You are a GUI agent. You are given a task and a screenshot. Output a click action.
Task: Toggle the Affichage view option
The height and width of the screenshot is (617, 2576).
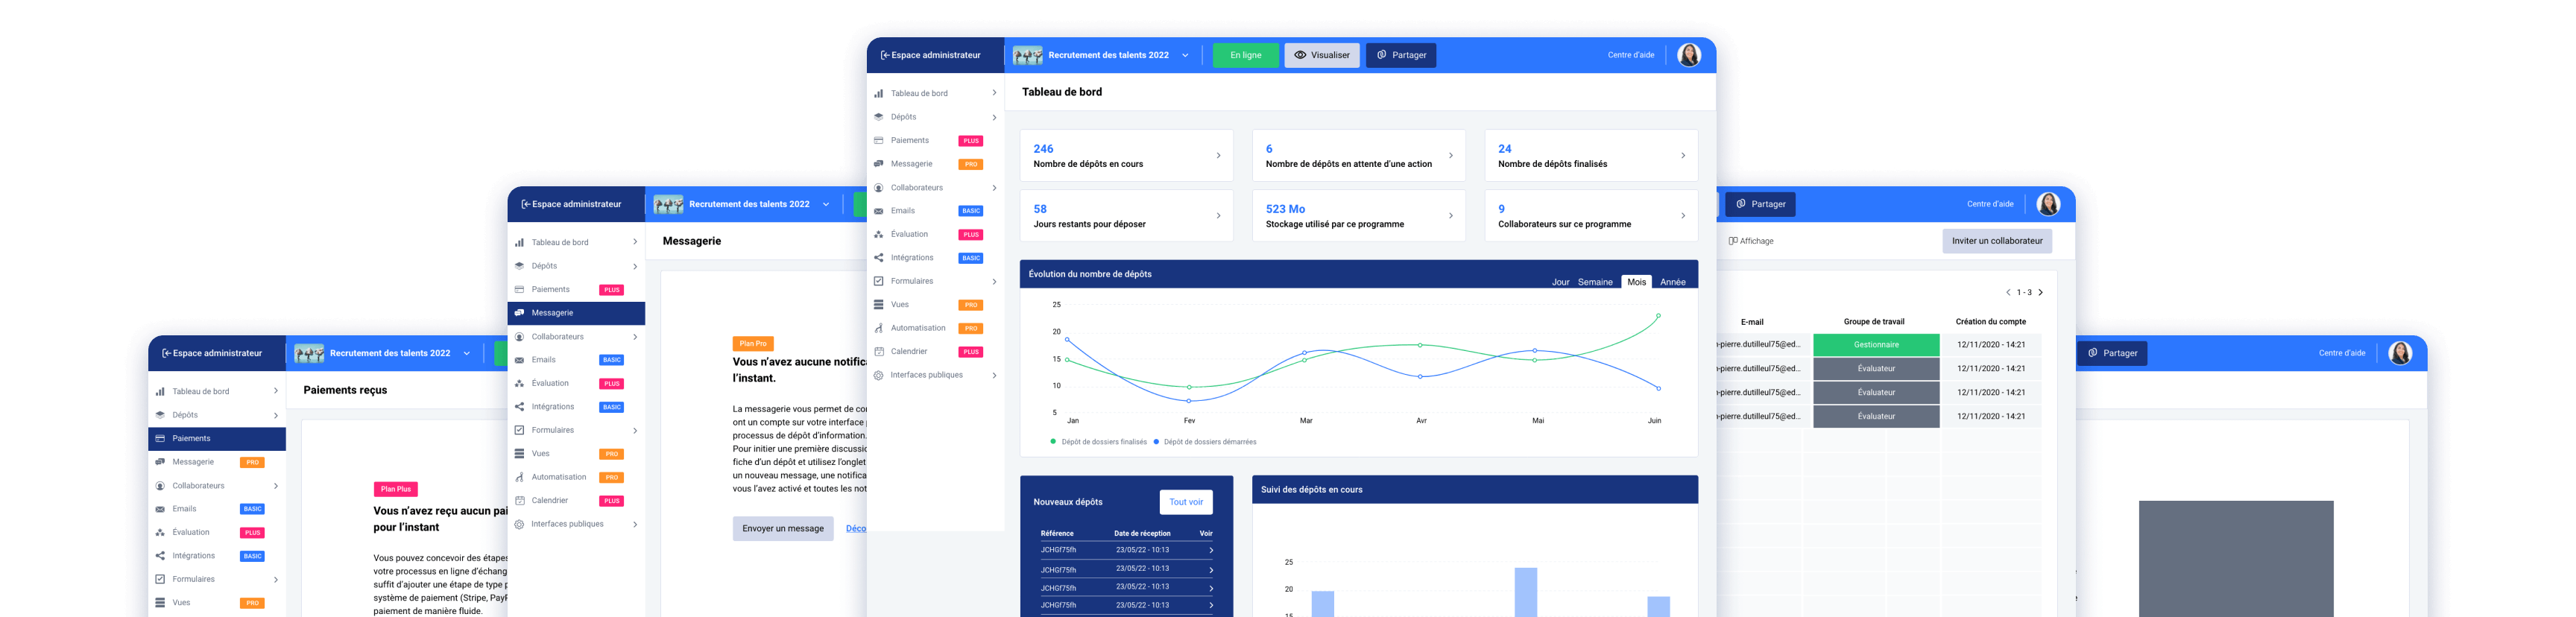click(1751, 241)
